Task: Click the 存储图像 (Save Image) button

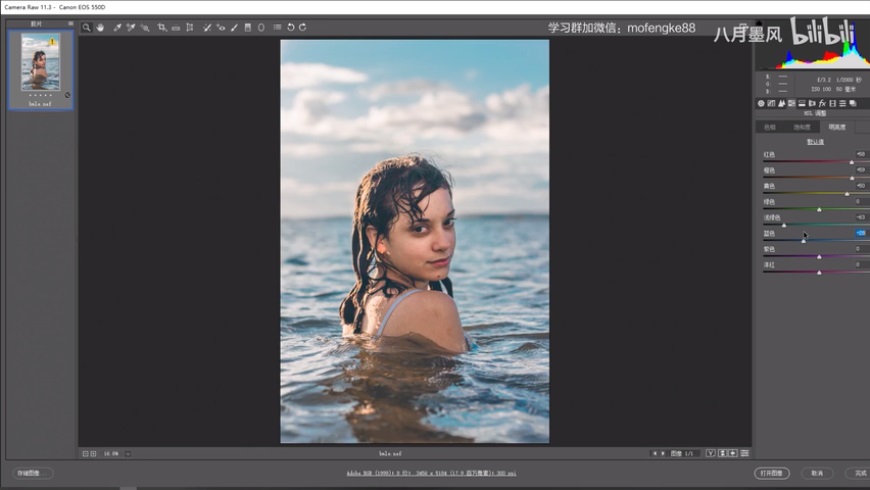Action: coord(33,473)
